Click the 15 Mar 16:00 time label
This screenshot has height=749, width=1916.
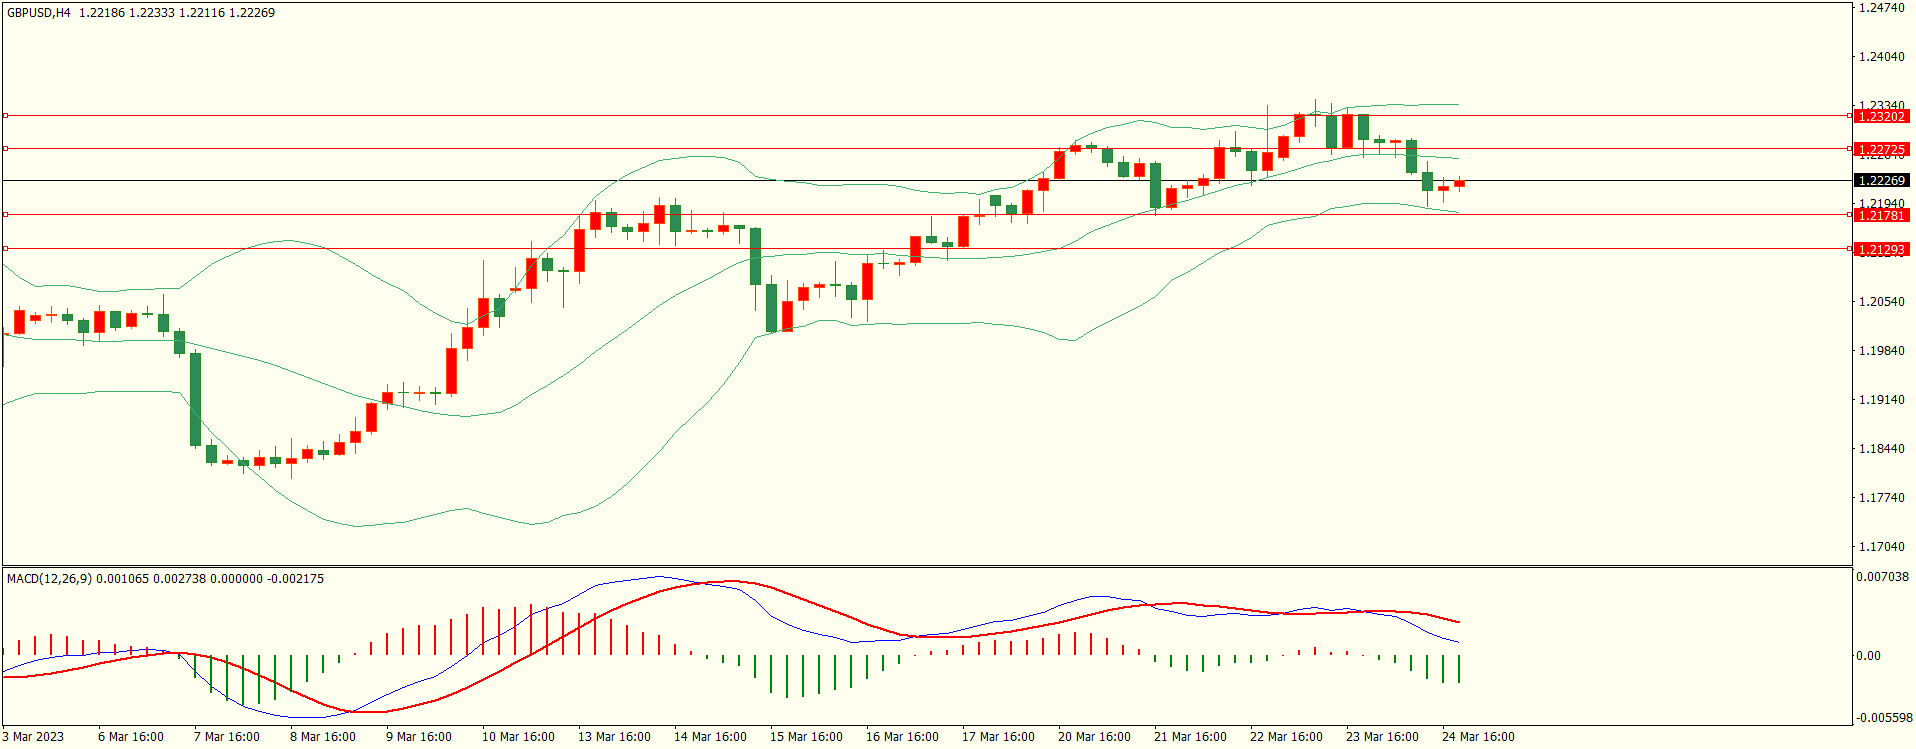click(806, 737)
